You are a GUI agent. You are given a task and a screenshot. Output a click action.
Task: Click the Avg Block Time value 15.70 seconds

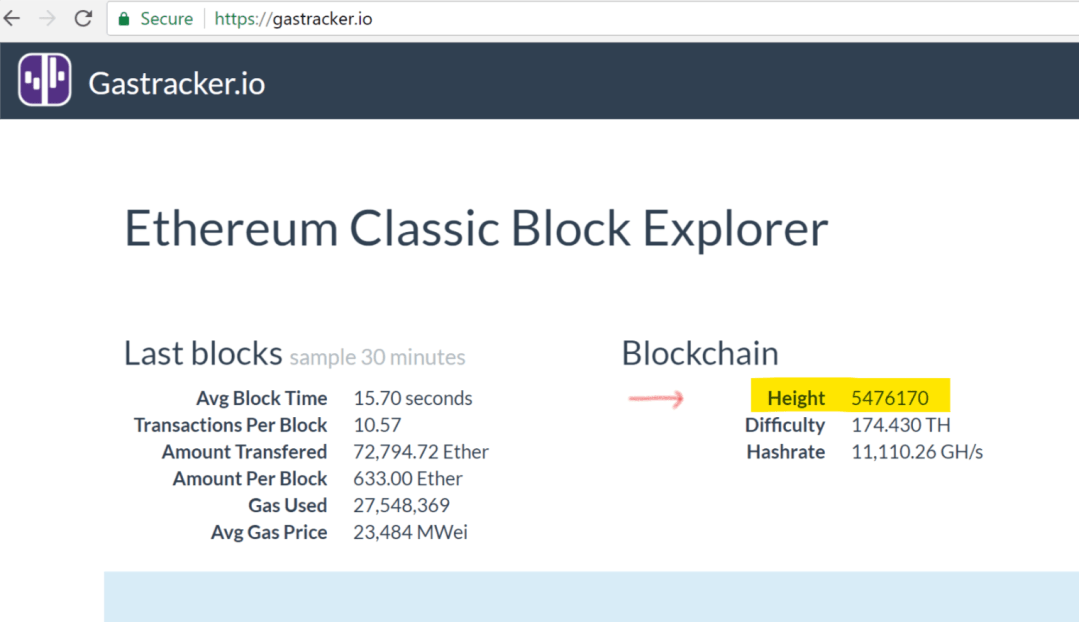click(412, 398)
